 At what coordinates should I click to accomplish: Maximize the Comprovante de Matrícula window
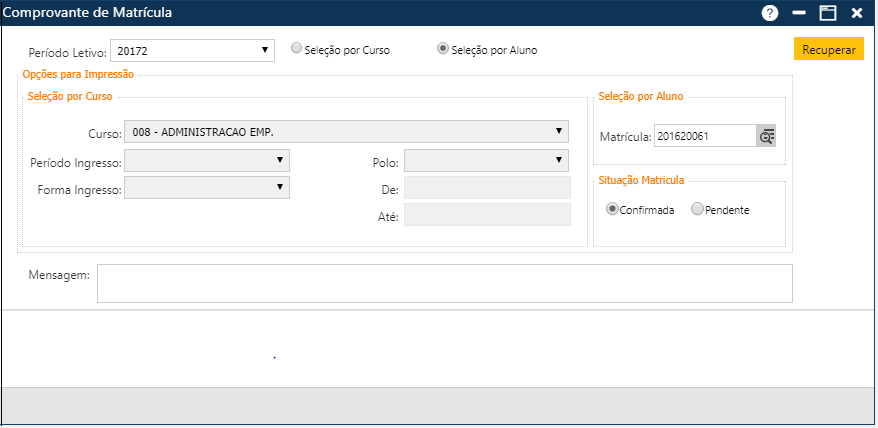(828, 13)
